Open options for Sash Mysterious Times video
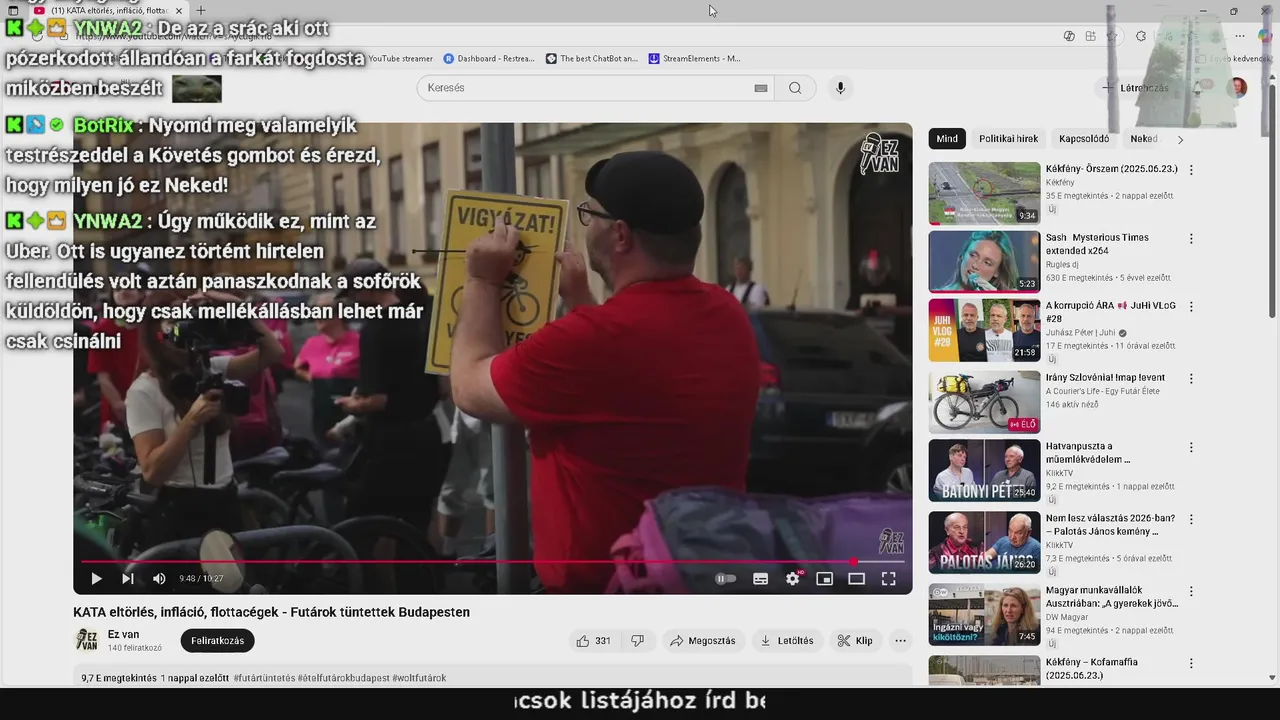This screenshot has height=720, width=1280. click(1191, 238)
